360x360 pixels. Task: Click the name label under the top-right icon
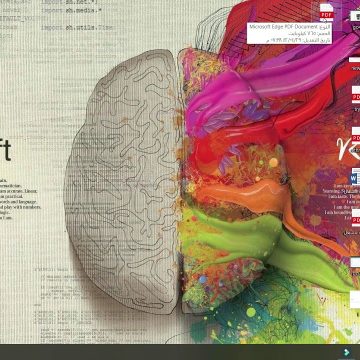pyautogui.click(x=356, y=26)
